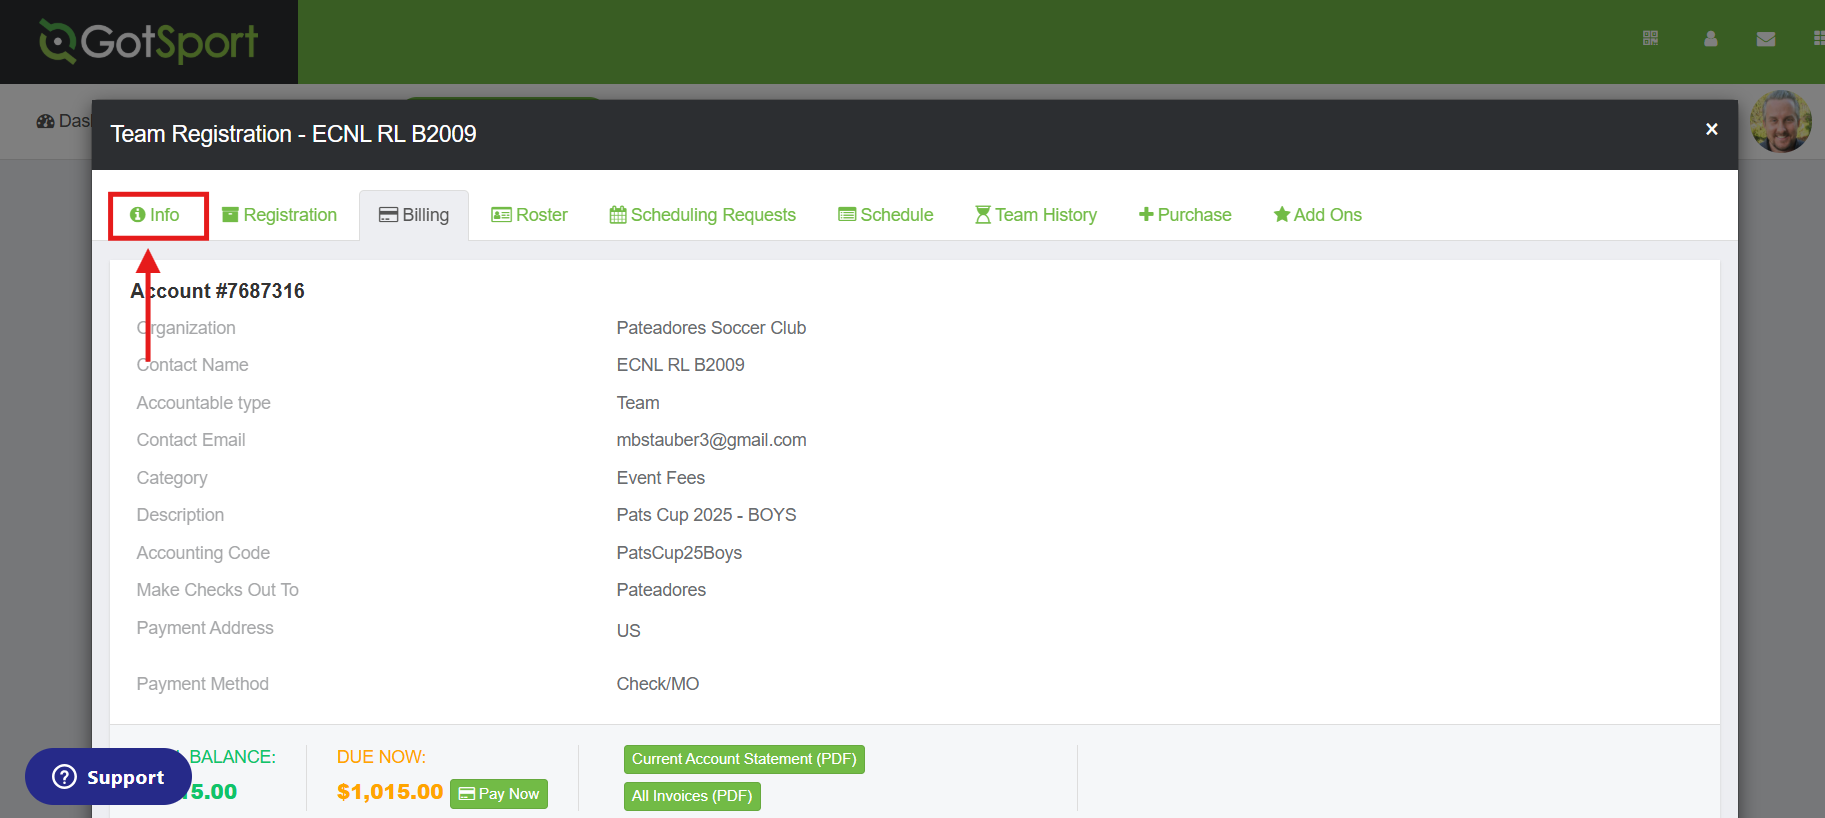Close the Team Registration dialog

pyautogui.click(x=1712, y=129)
